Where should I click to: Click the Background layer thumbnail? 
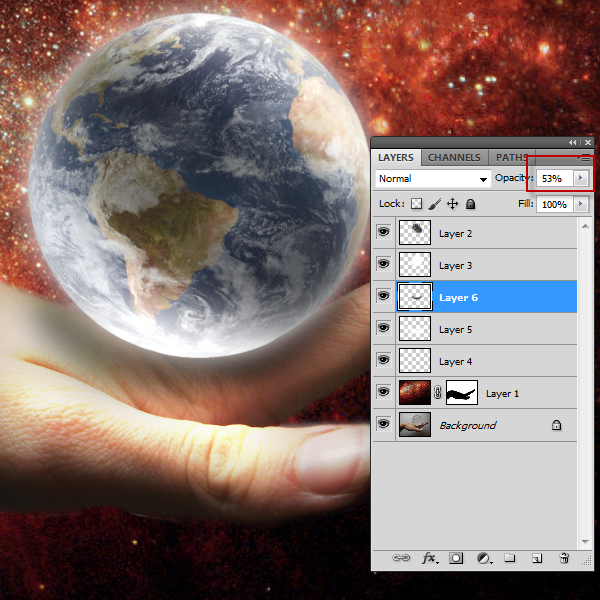pos(415,424)
